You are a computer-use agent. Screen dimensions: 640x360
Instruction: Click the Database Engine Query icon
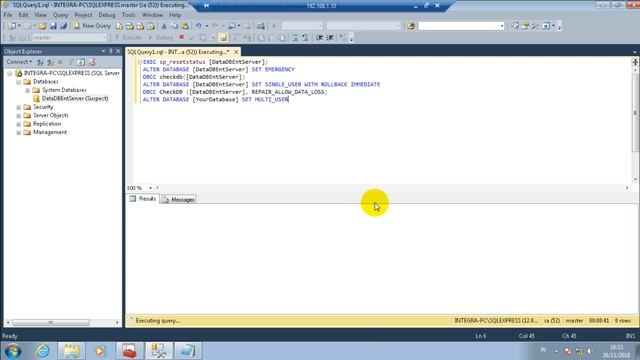coord(119,26)
